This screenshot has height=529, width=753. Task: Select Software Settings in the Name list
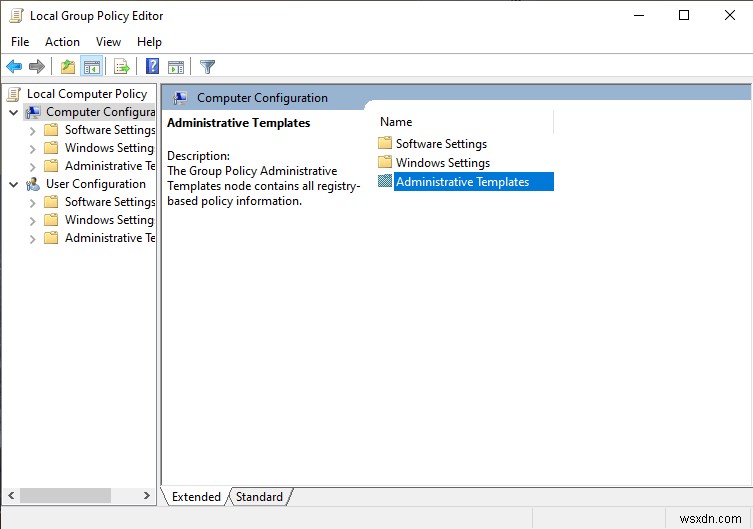[x=441, y=144]
